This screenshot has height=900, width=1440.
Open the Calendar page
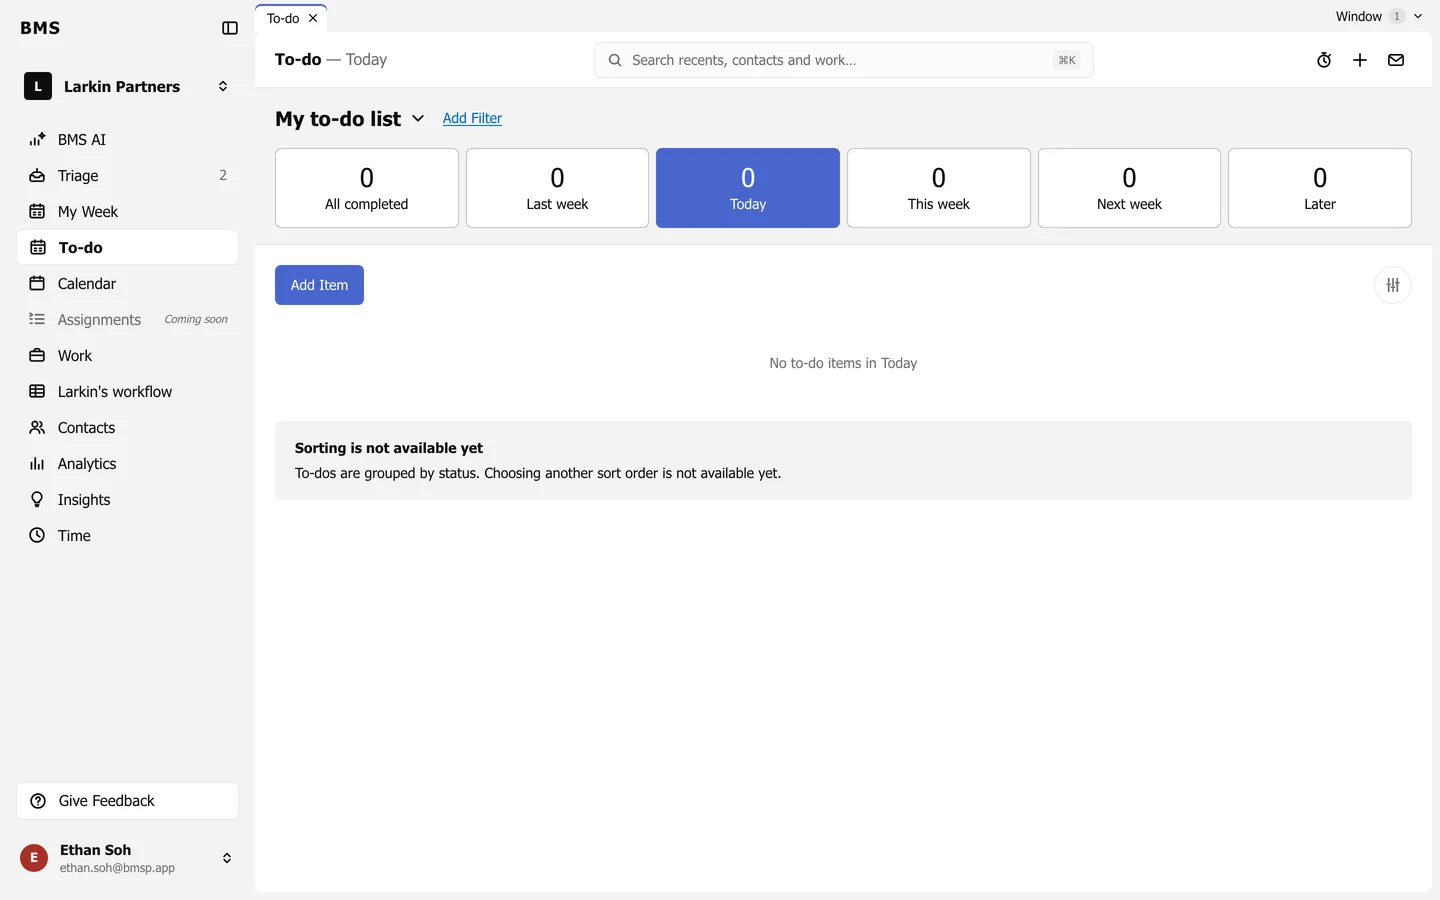(128, 283)
